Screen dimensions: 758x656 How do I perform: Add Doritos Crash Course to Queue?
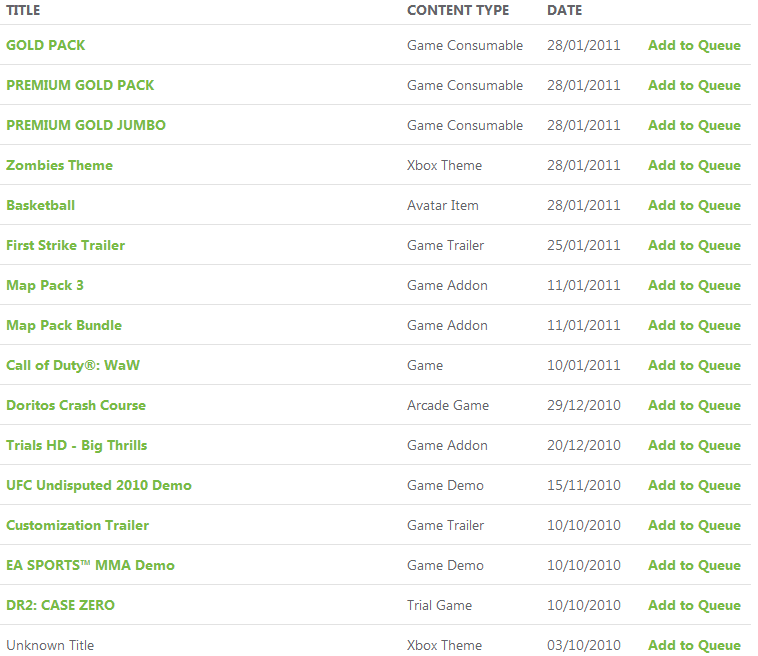694,405
